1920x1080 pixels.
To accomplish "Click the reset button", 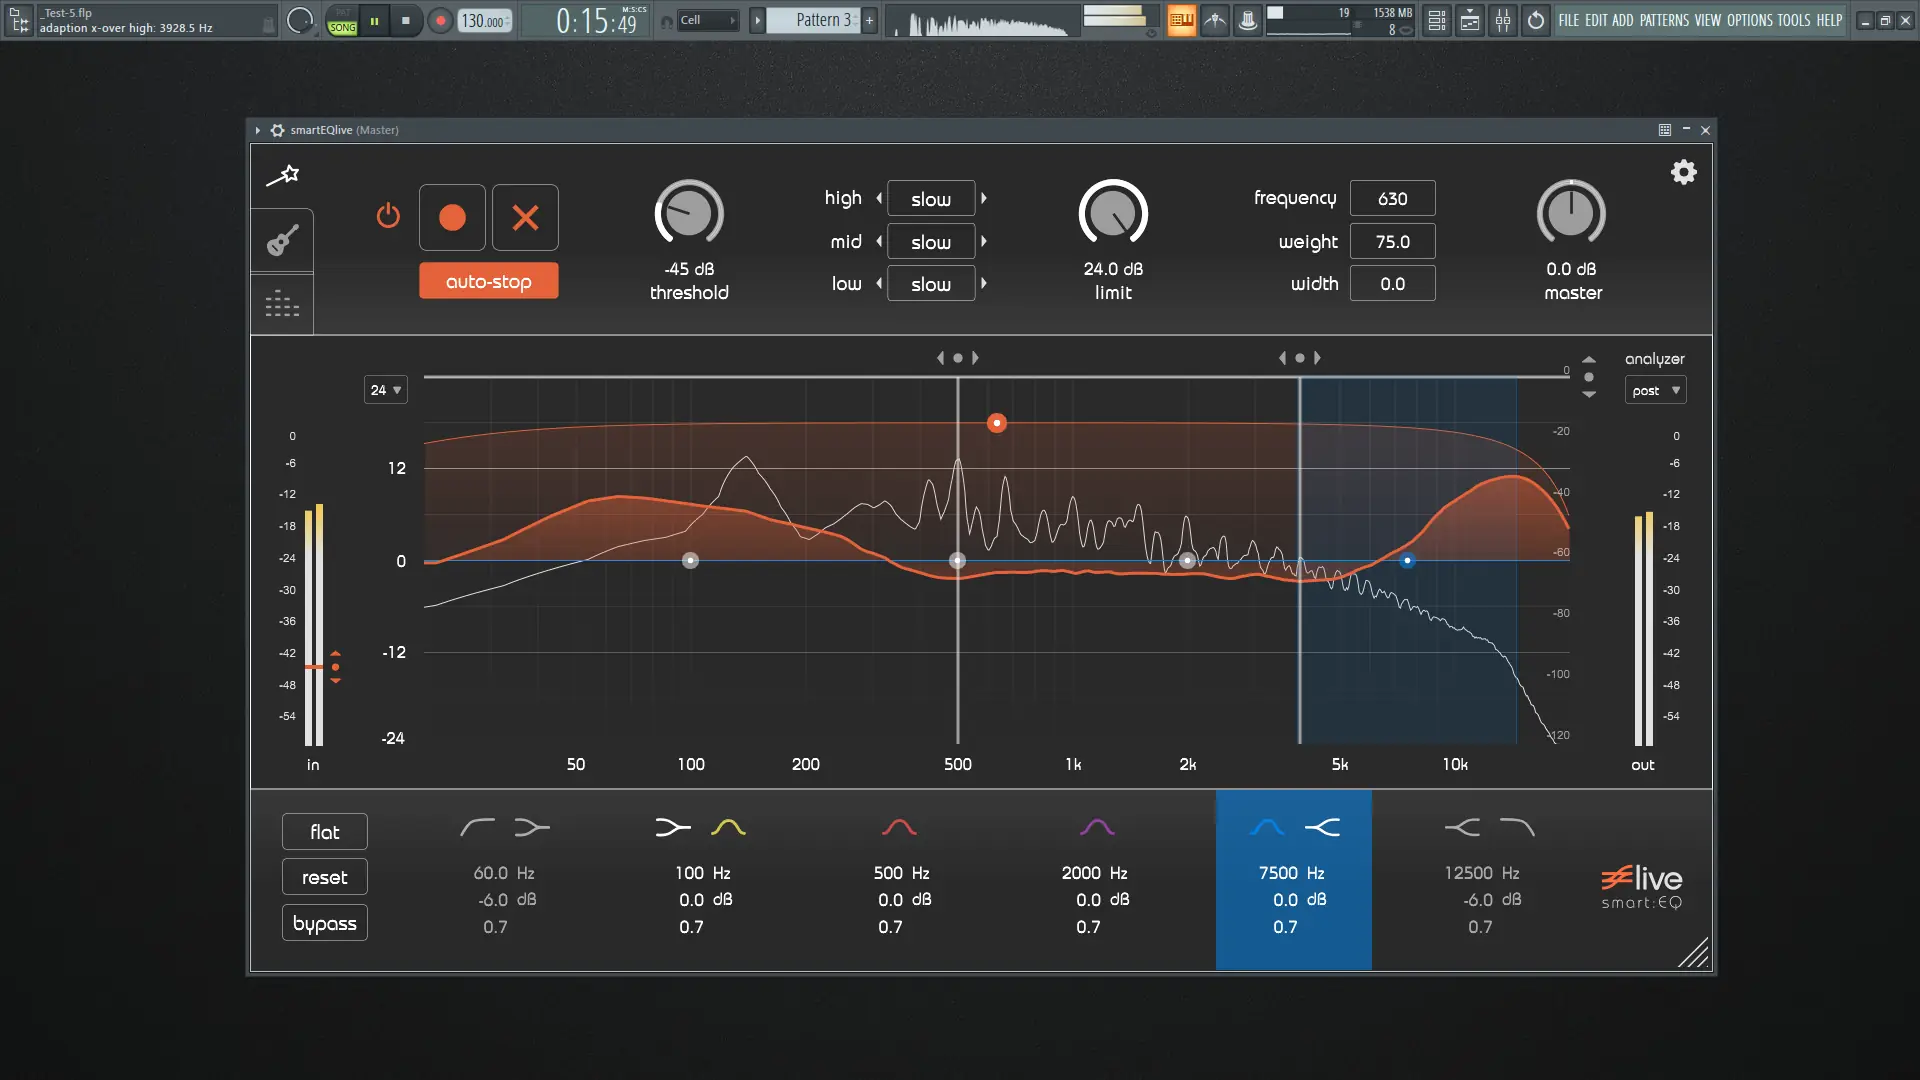I will (325, 877).
